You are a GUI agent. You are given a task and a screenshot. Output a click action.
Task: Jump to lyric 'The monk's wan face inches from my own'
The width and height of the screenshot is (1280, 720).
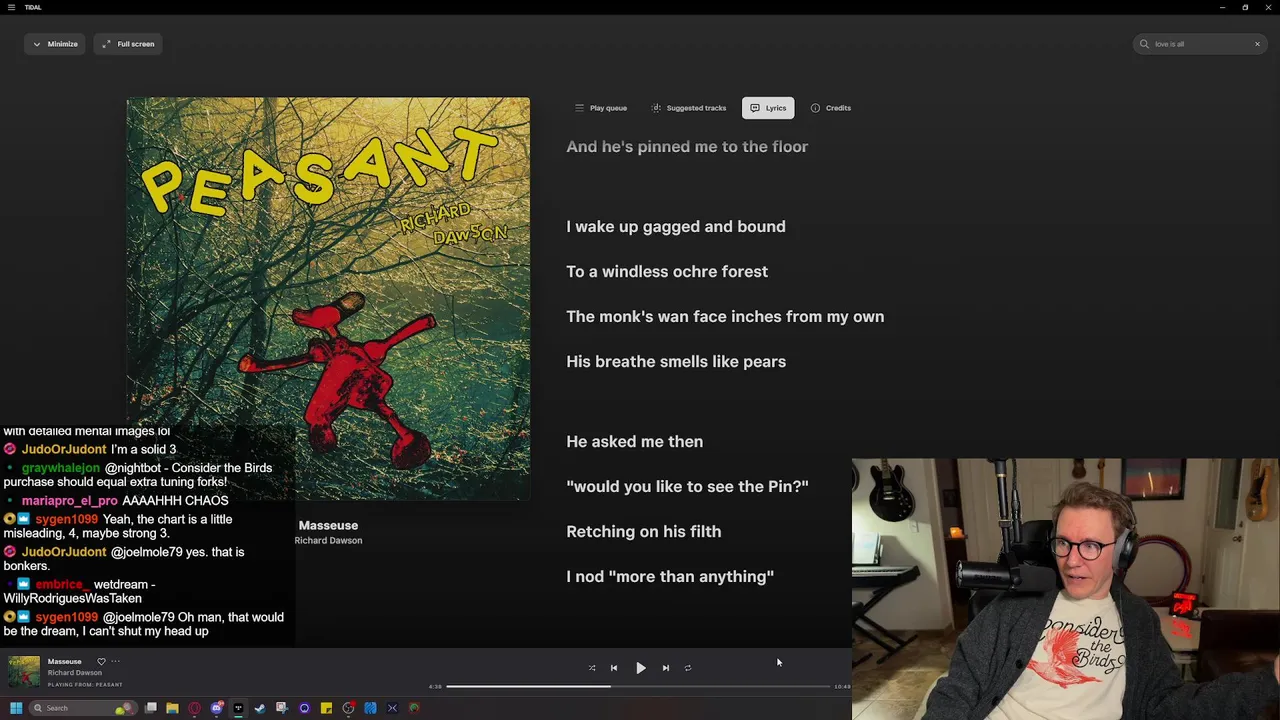(725, 317)
